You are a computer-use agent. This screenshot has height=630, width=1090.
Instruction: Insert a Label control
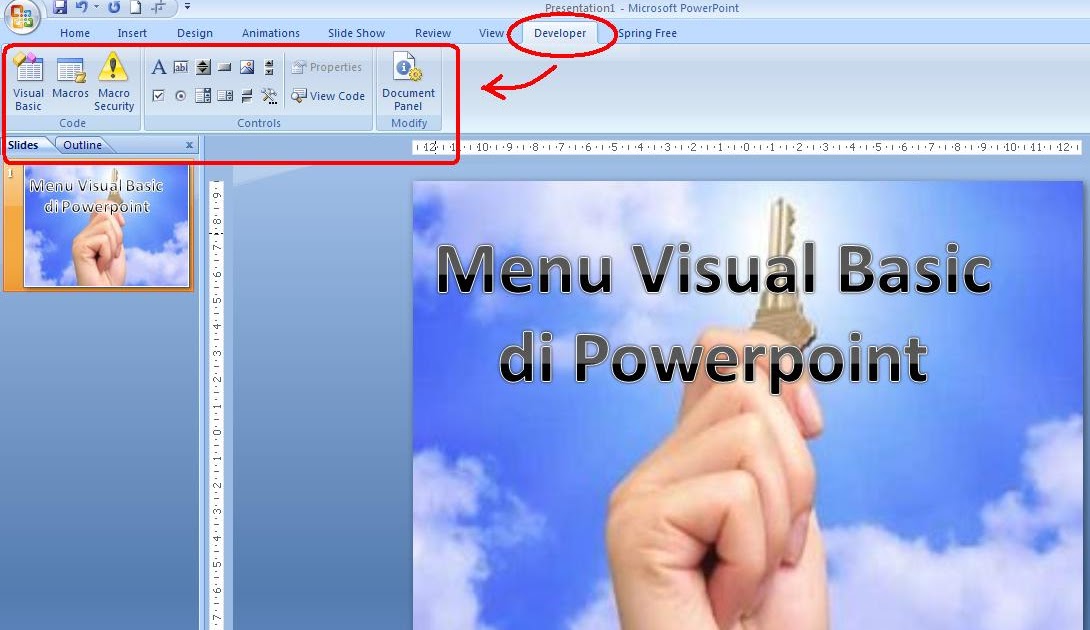(159, 67)
